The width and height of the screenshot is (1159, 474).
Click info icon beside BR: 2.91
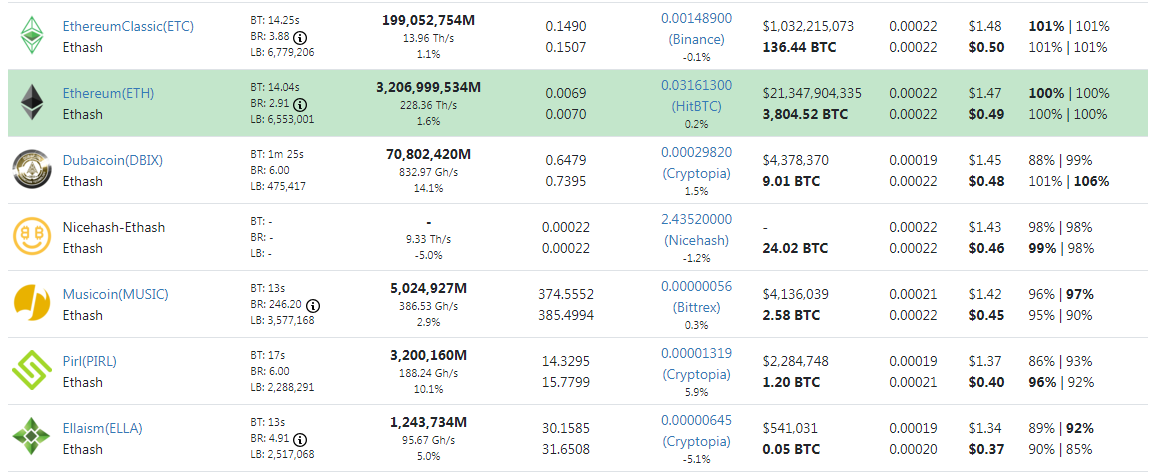tap(299, 104)
